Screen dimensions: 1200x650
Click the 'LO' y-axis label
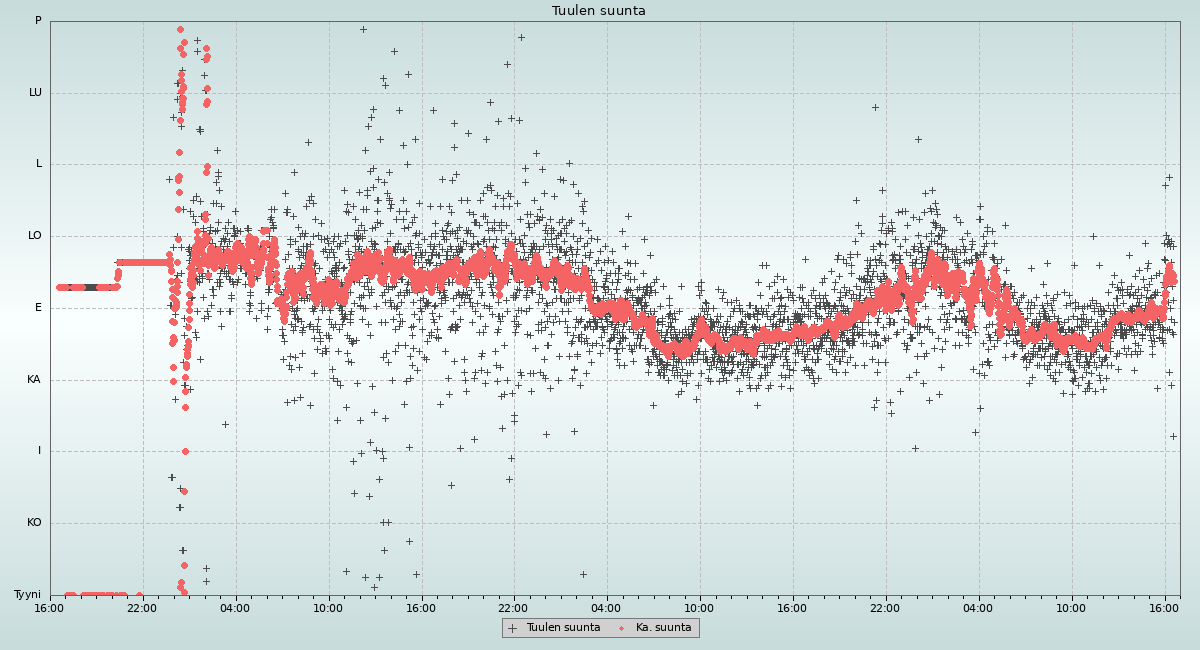point(35,236)
